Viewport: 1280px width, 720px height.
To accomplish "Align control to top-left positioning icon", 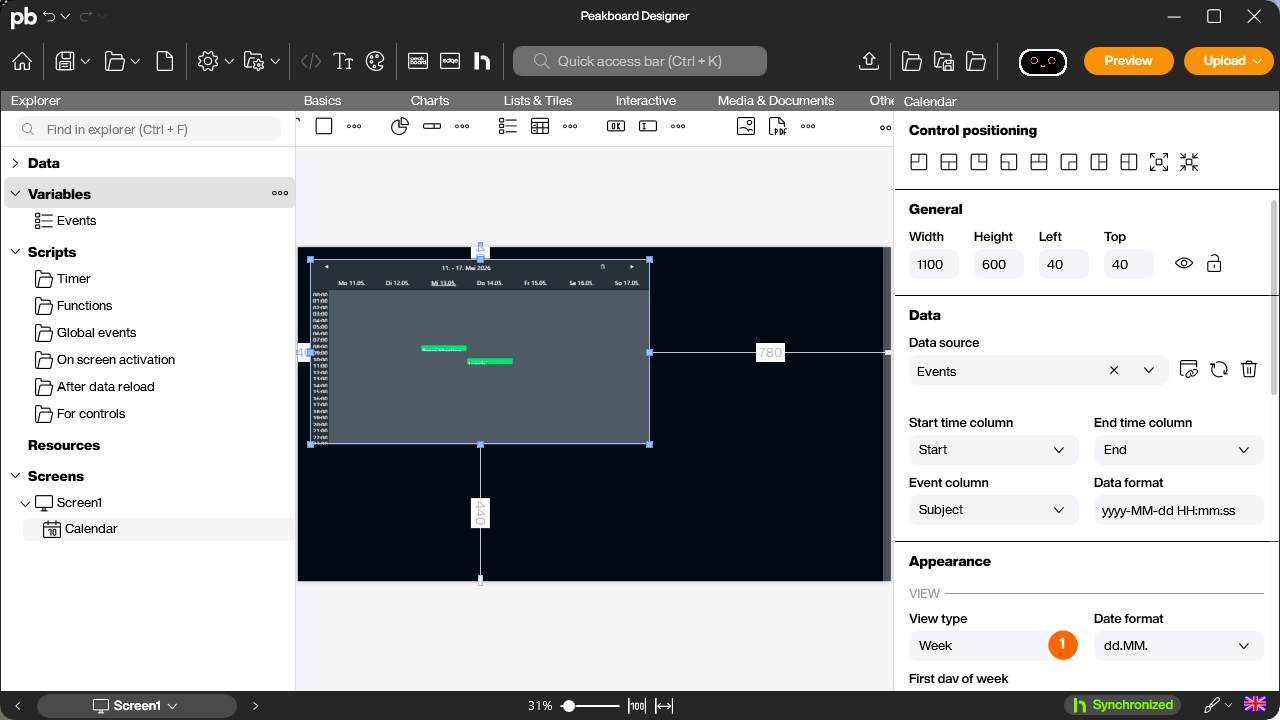I will pyautogui.click(x=919, y=162).
